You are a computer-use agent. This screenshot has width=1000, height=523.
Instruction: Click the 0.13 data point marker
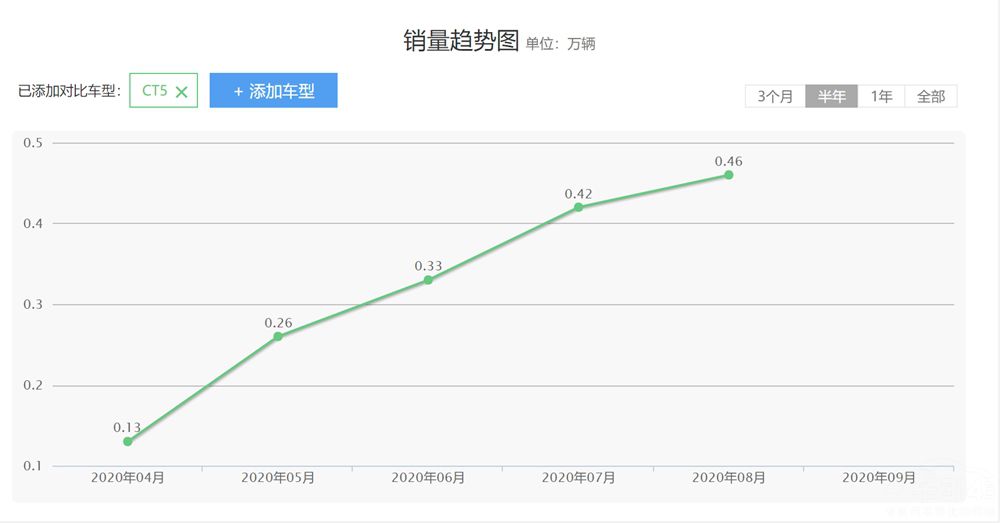tap(128, 441)
